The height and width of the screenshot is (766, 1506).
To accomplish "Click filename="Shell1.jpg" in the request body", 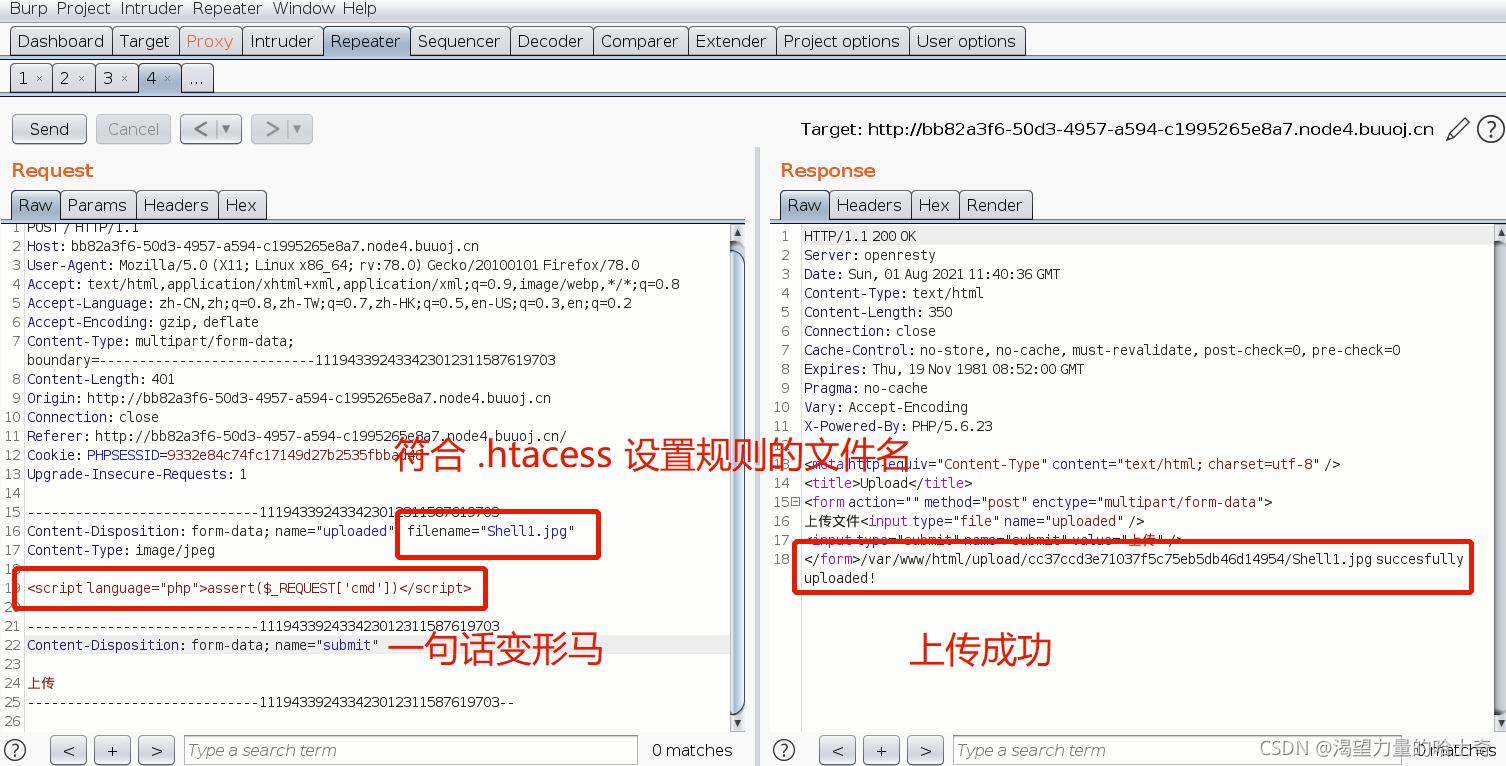I will [x=490, y=531].
